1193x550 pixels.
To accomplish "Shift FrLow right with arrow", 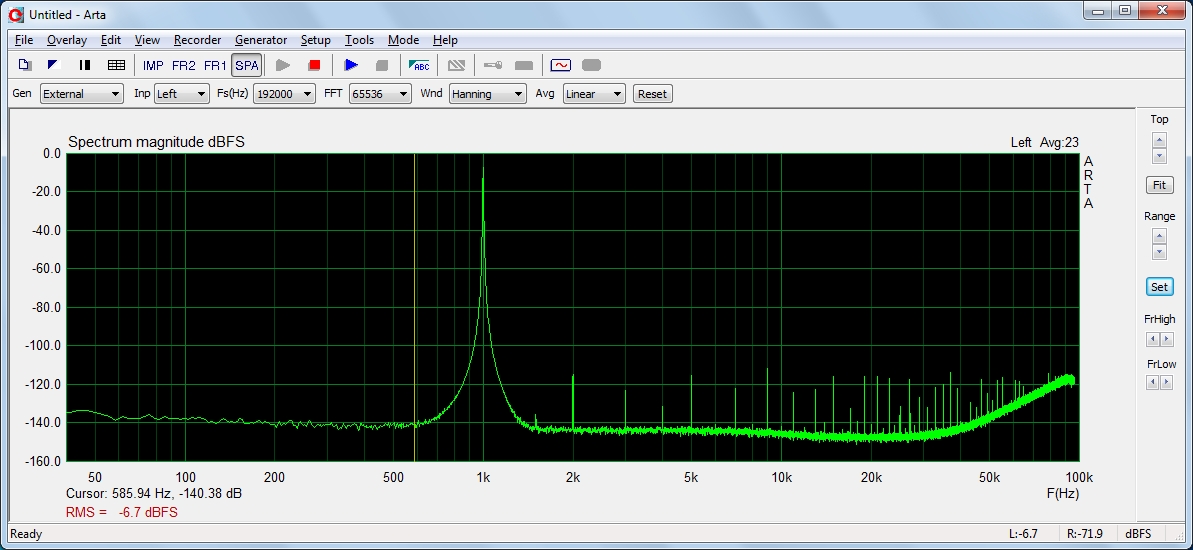I will (1166, 383).
